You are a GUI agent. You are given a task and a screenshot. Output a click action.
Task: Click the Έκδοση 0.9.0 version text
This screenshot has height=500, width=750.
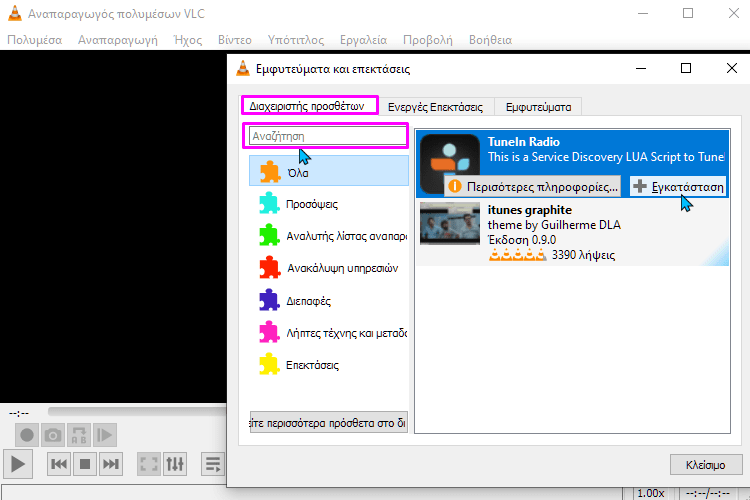(x=522, y=240)
